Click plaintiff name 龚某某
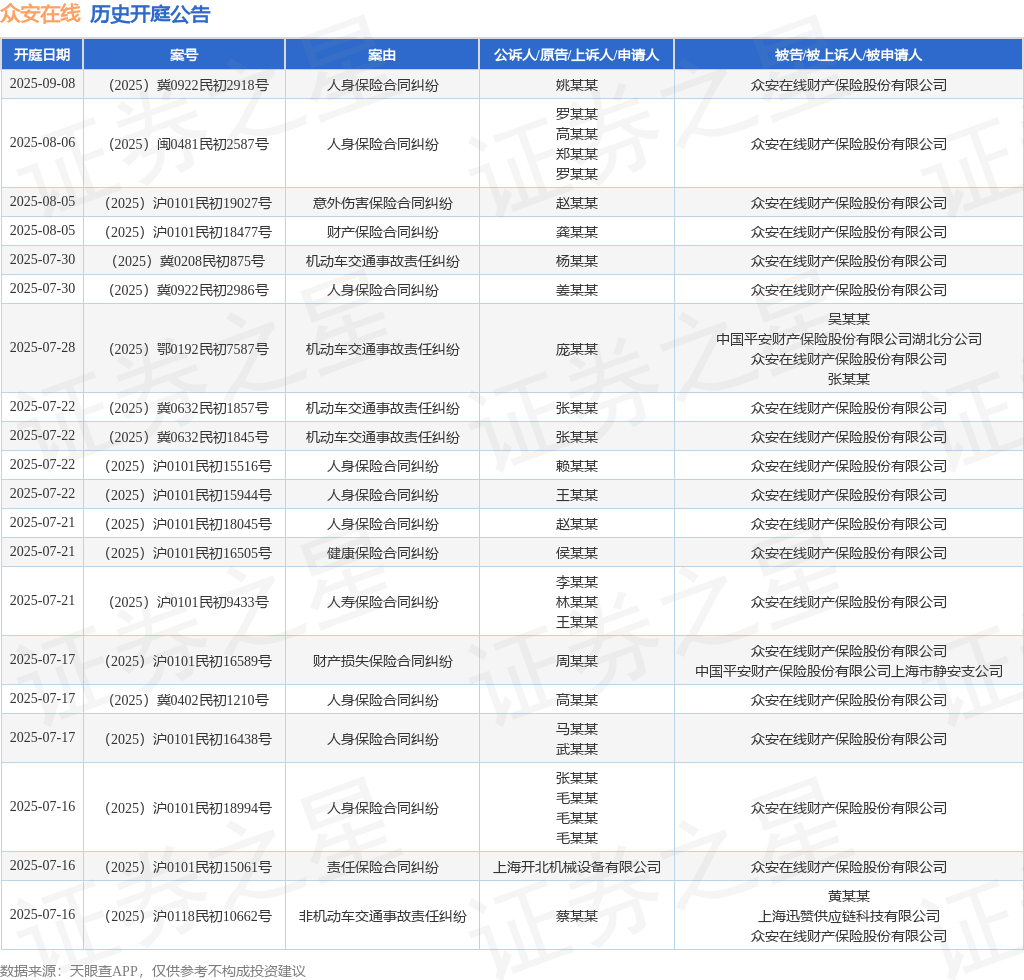Screen dimensions: 1024x980 (577, 232)
